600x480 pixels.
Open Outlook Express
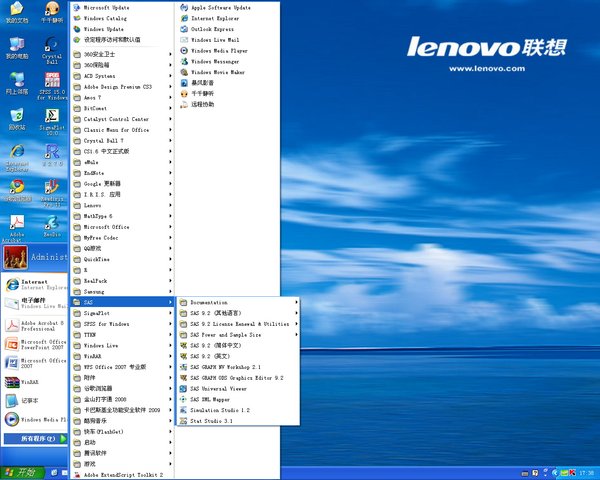(x=227, y=29)
